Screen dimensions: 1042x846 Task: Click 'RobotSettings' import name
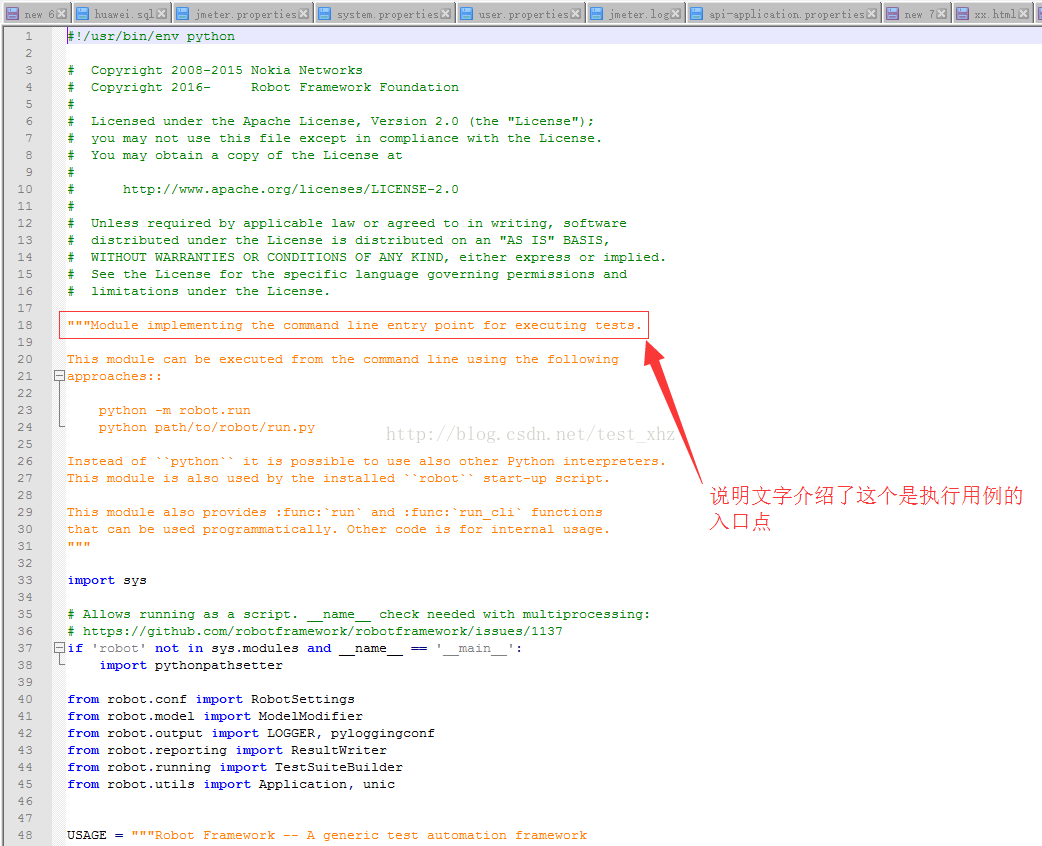pyautogui.click(x=303, y=699)
